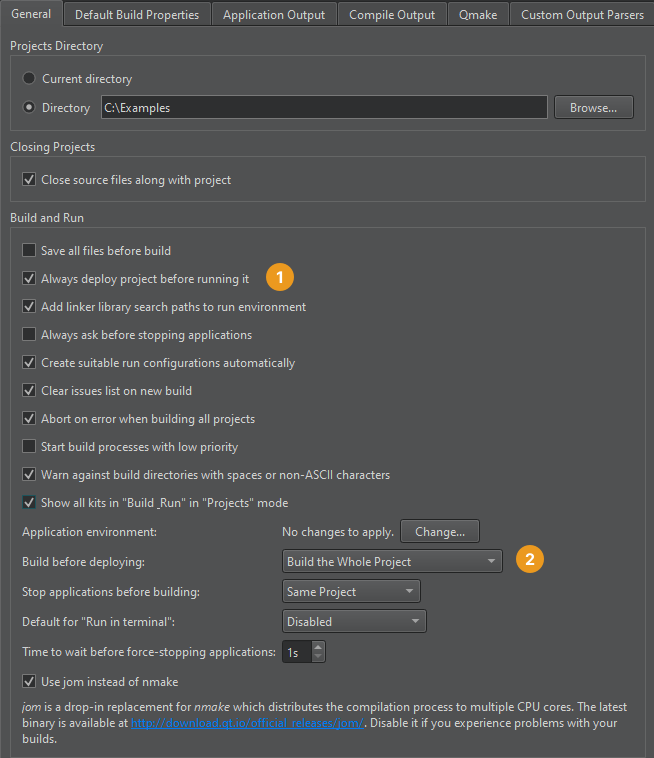The height and width of the screenshot is (758, 654).
Task: Open the Compile Output tab
Action: [x=392, y=15]
